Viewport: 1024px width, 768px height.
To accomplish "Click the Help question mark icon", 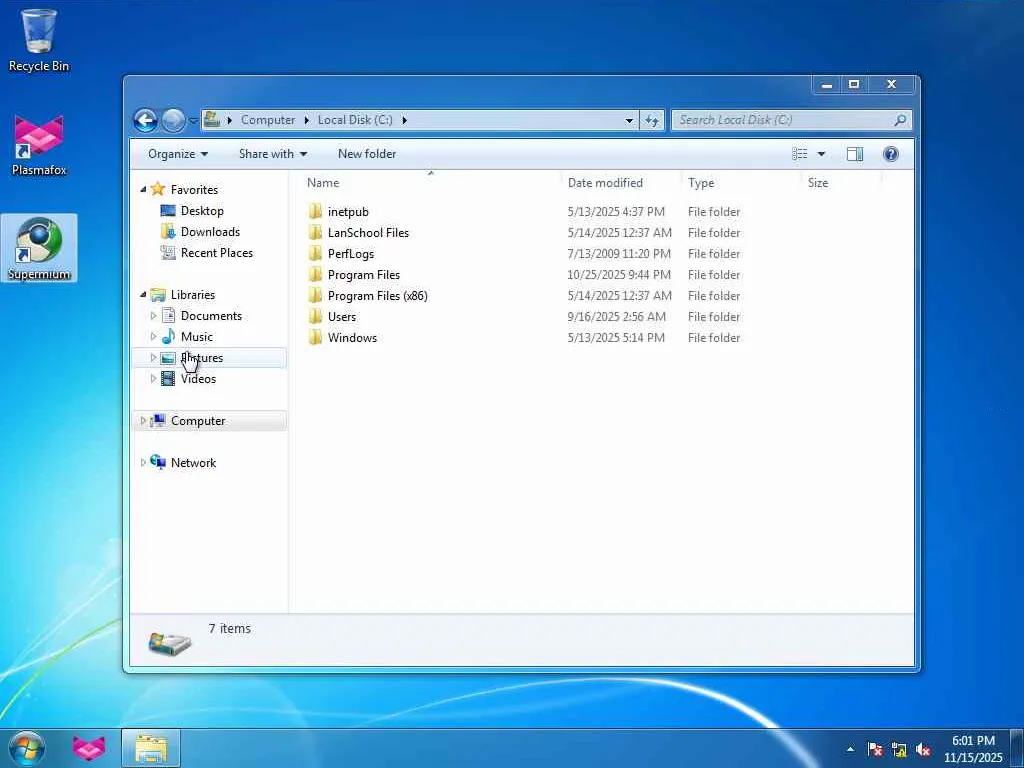I will point(890,154).
